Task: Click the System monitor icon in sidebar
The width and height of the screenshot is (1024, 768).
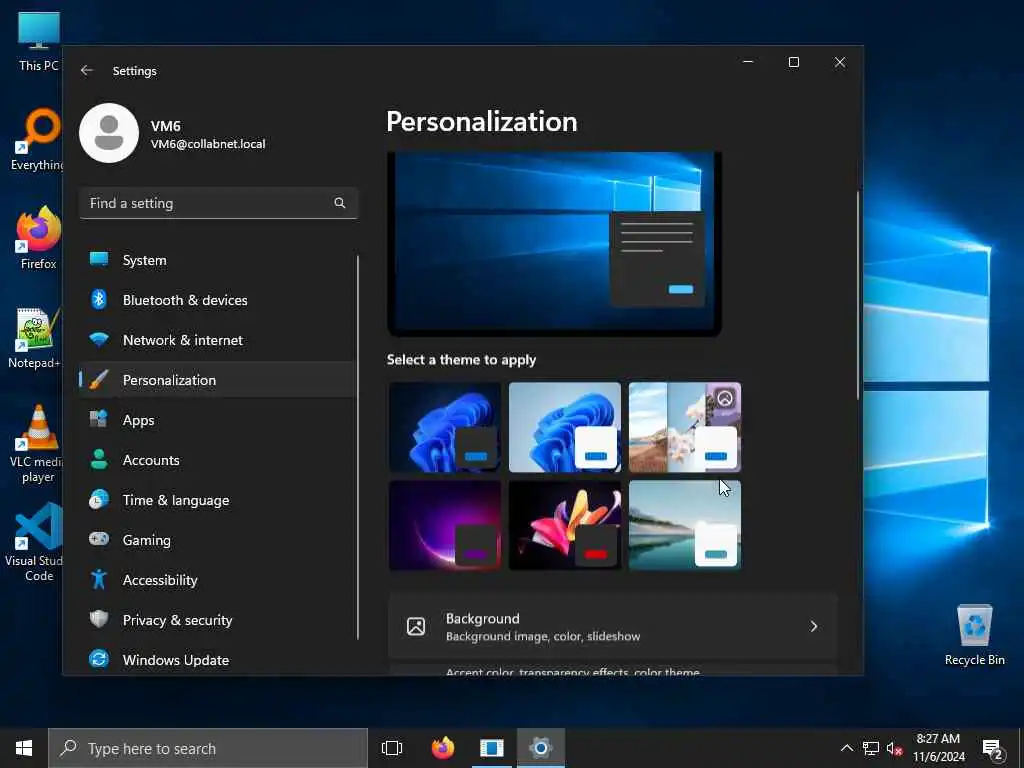Action: (x=99, y=259)
